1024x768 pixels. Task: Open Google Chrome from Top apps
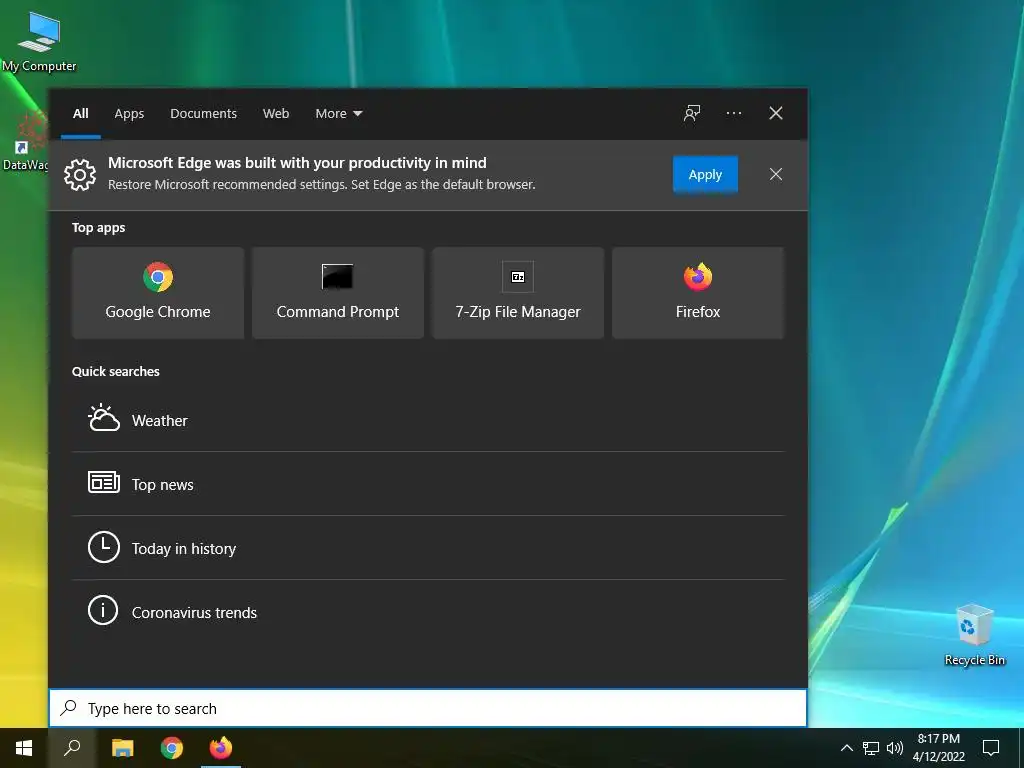[x=158, y=293]
